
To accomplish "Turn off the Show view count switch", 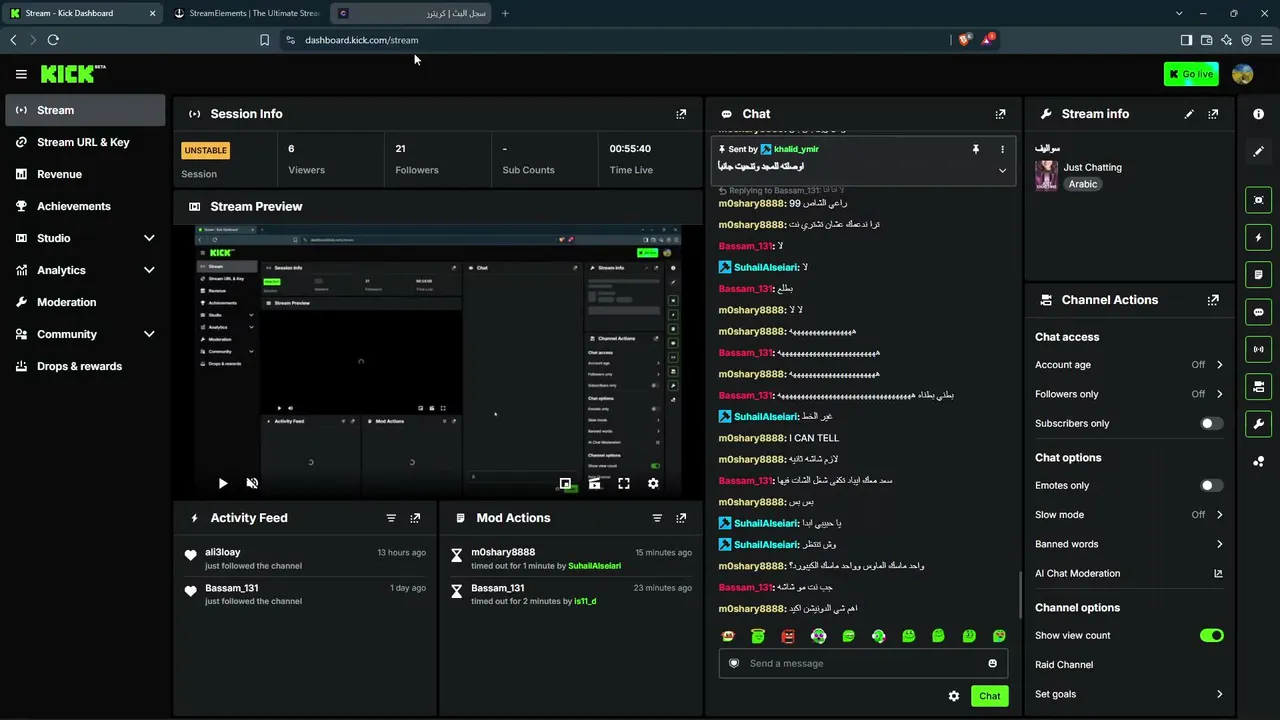I will click(1211, 635).
